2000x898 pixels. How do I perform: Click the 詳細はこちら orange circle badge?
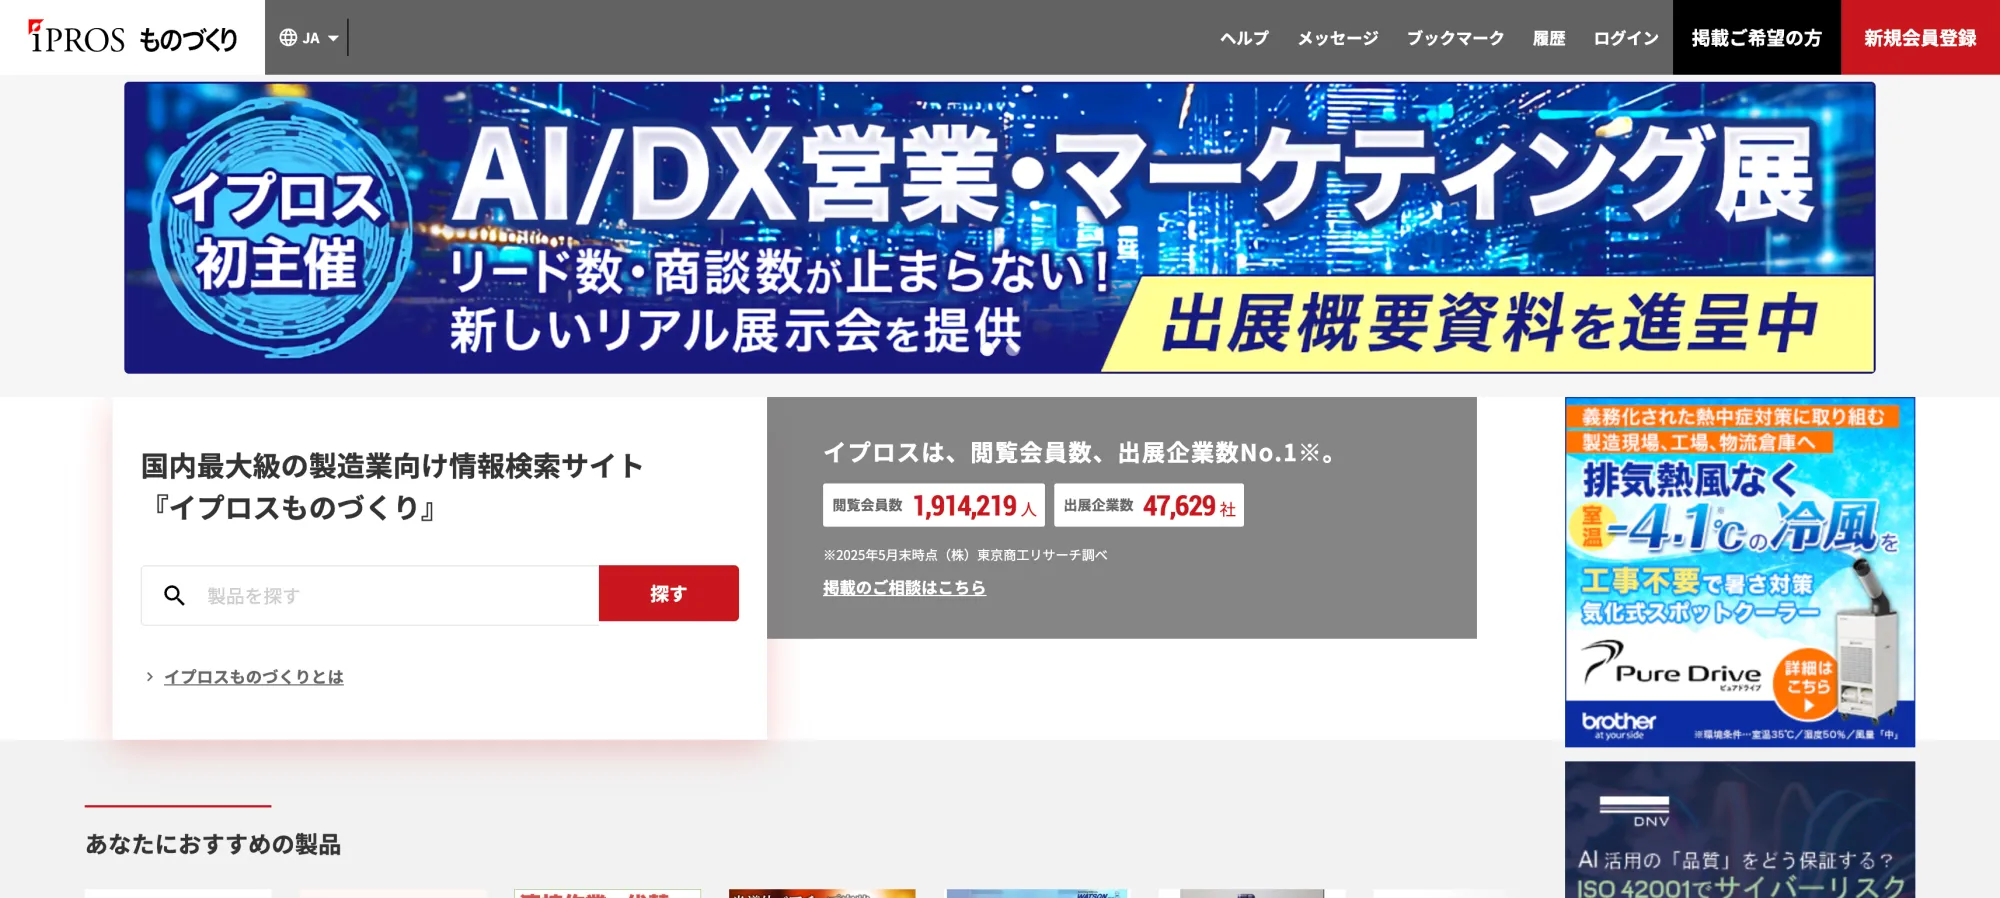1807,684
